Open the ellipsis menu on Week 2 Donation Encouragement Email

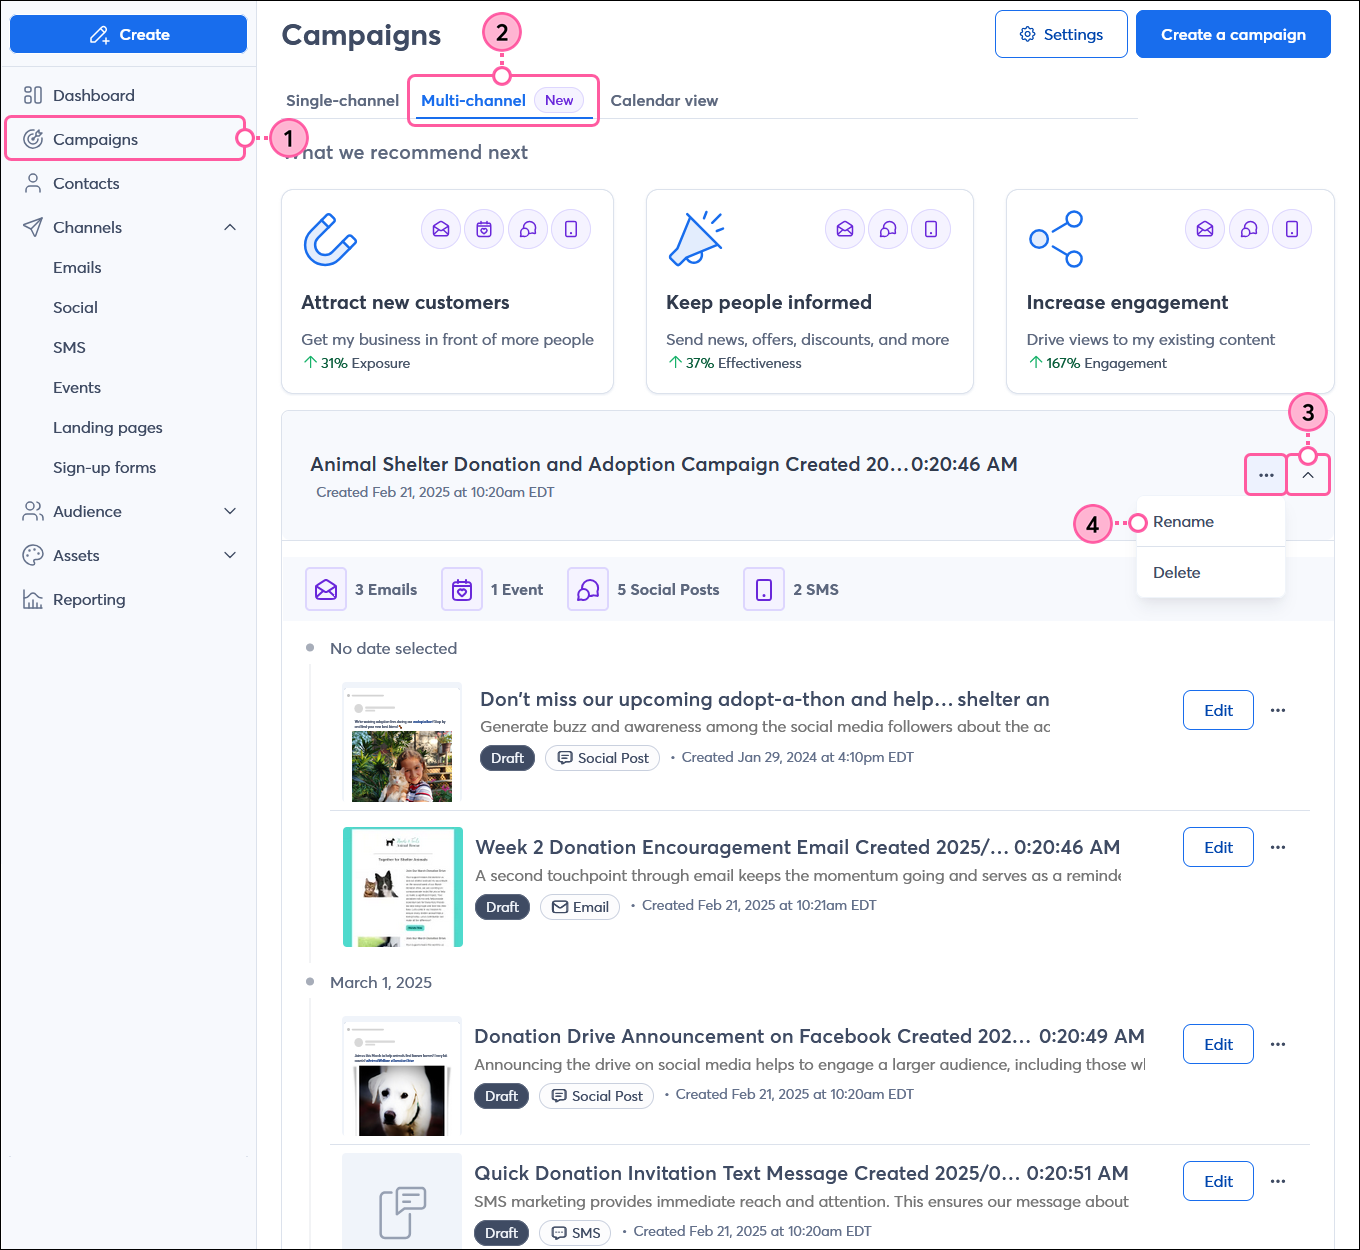(x=1278, y=847)
